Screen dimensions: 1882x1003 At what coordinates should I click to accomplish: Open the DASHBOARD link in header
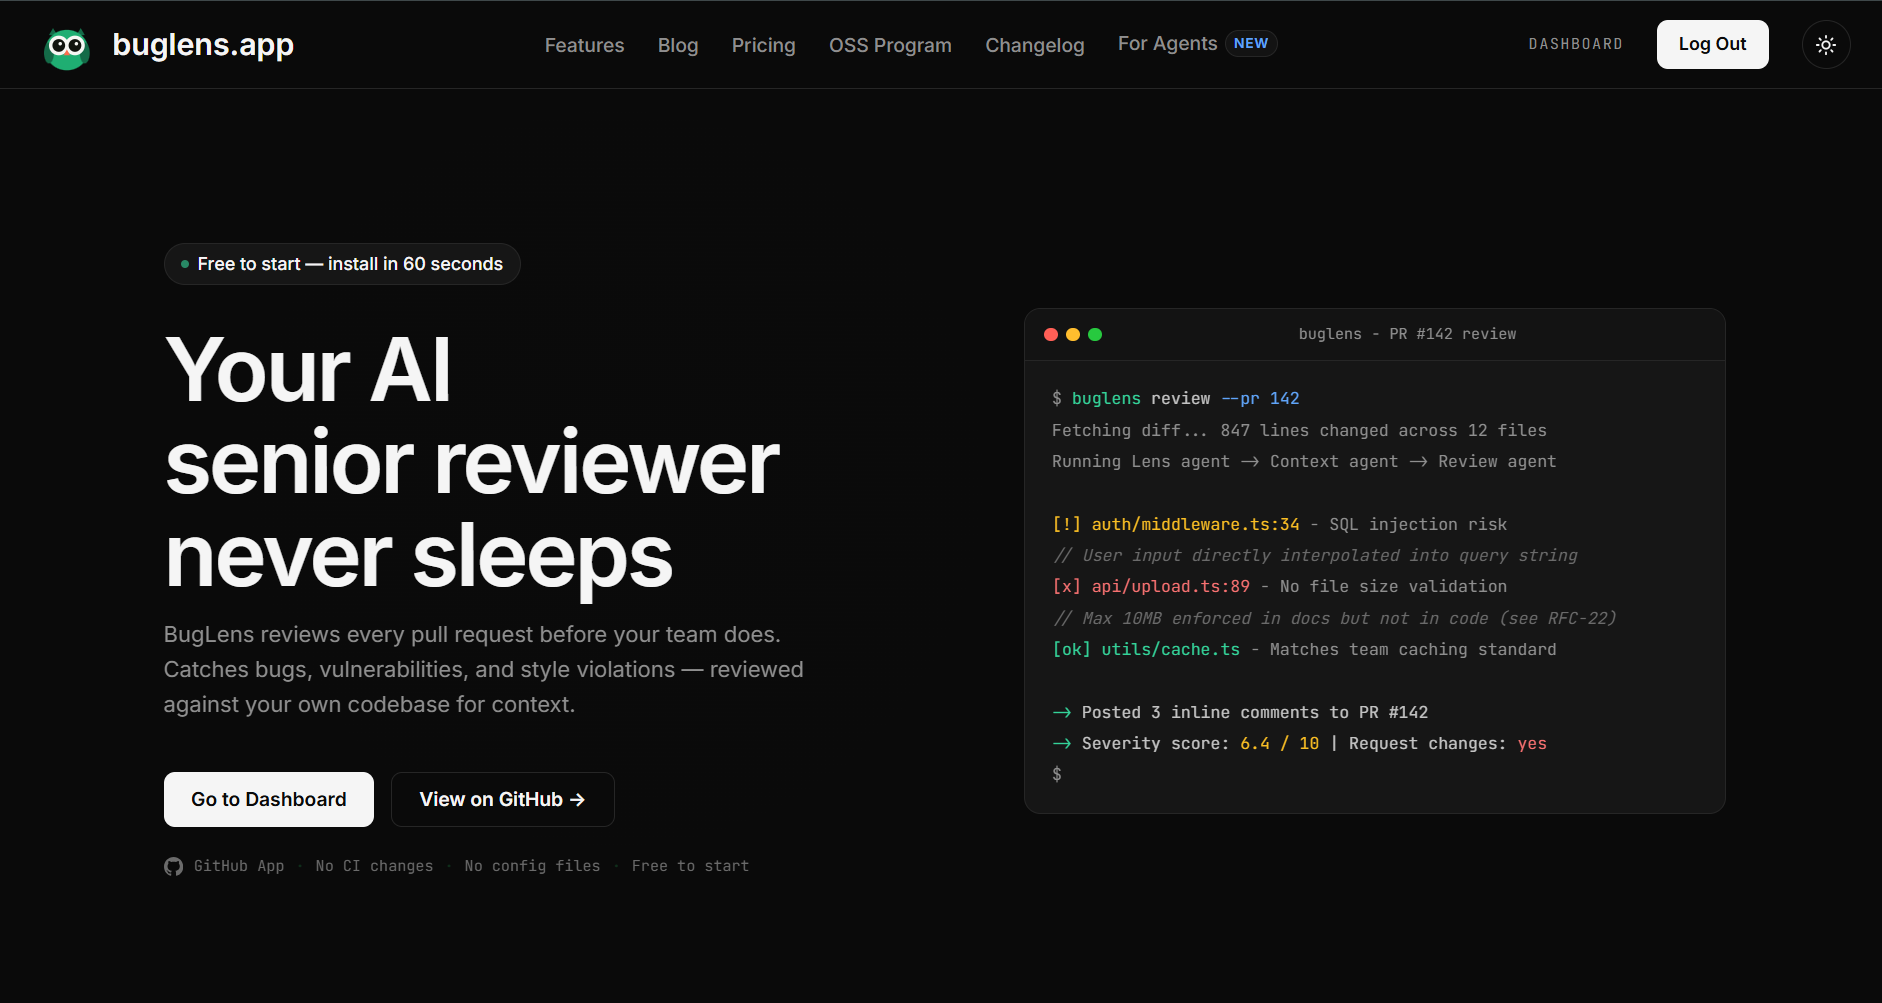point(1576,45)
